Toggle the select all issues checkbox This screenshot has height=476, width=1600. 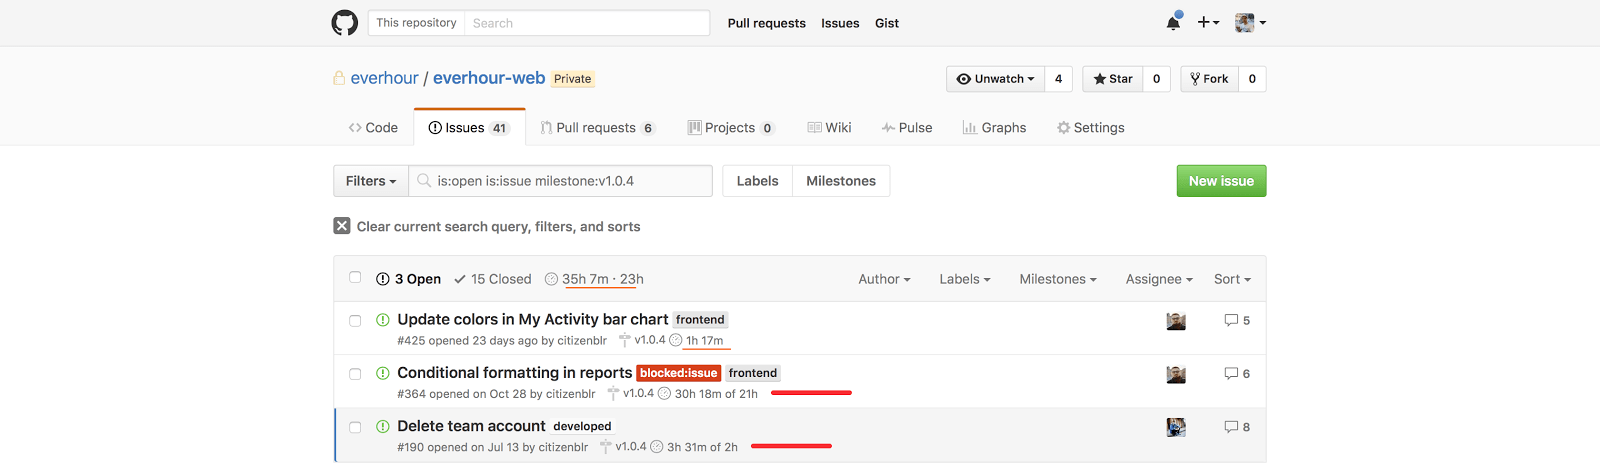(355, 278)
